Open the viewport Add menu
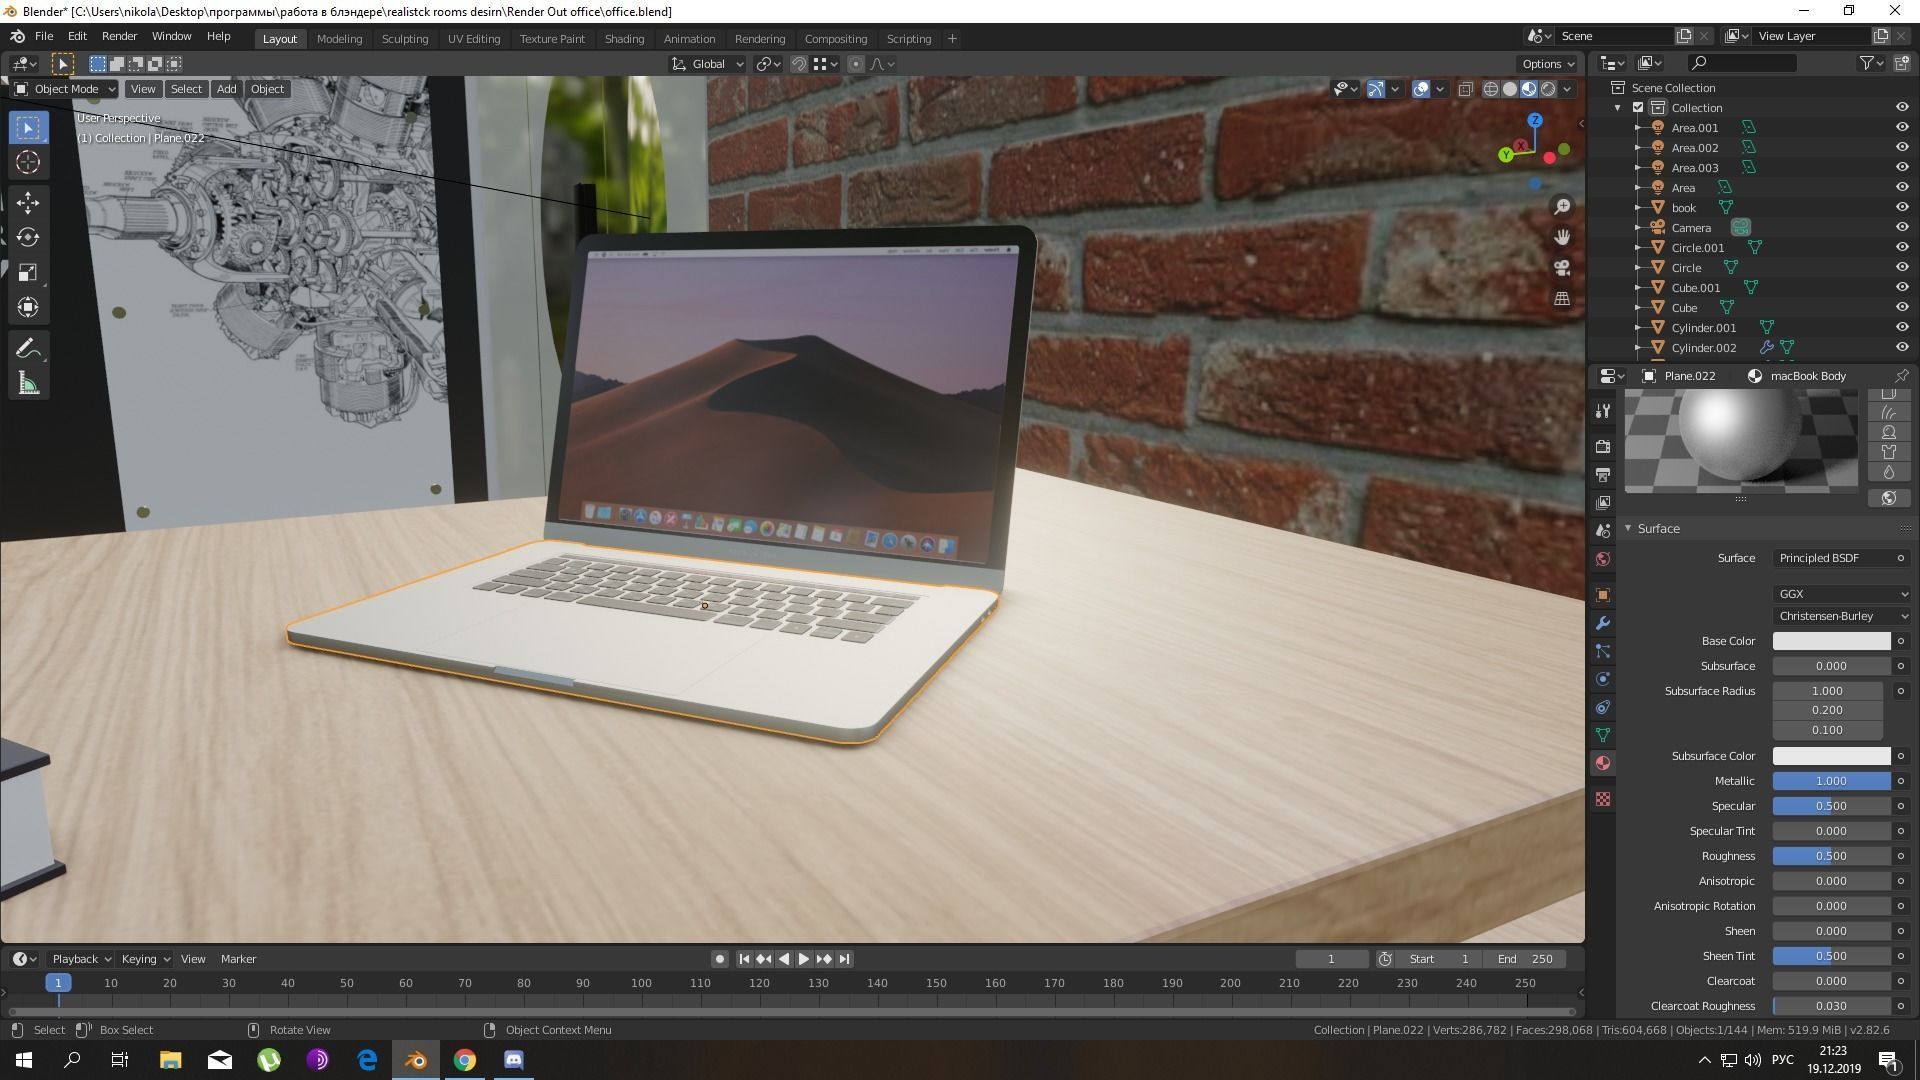The image size is (1920, 1080). (227, 89)
